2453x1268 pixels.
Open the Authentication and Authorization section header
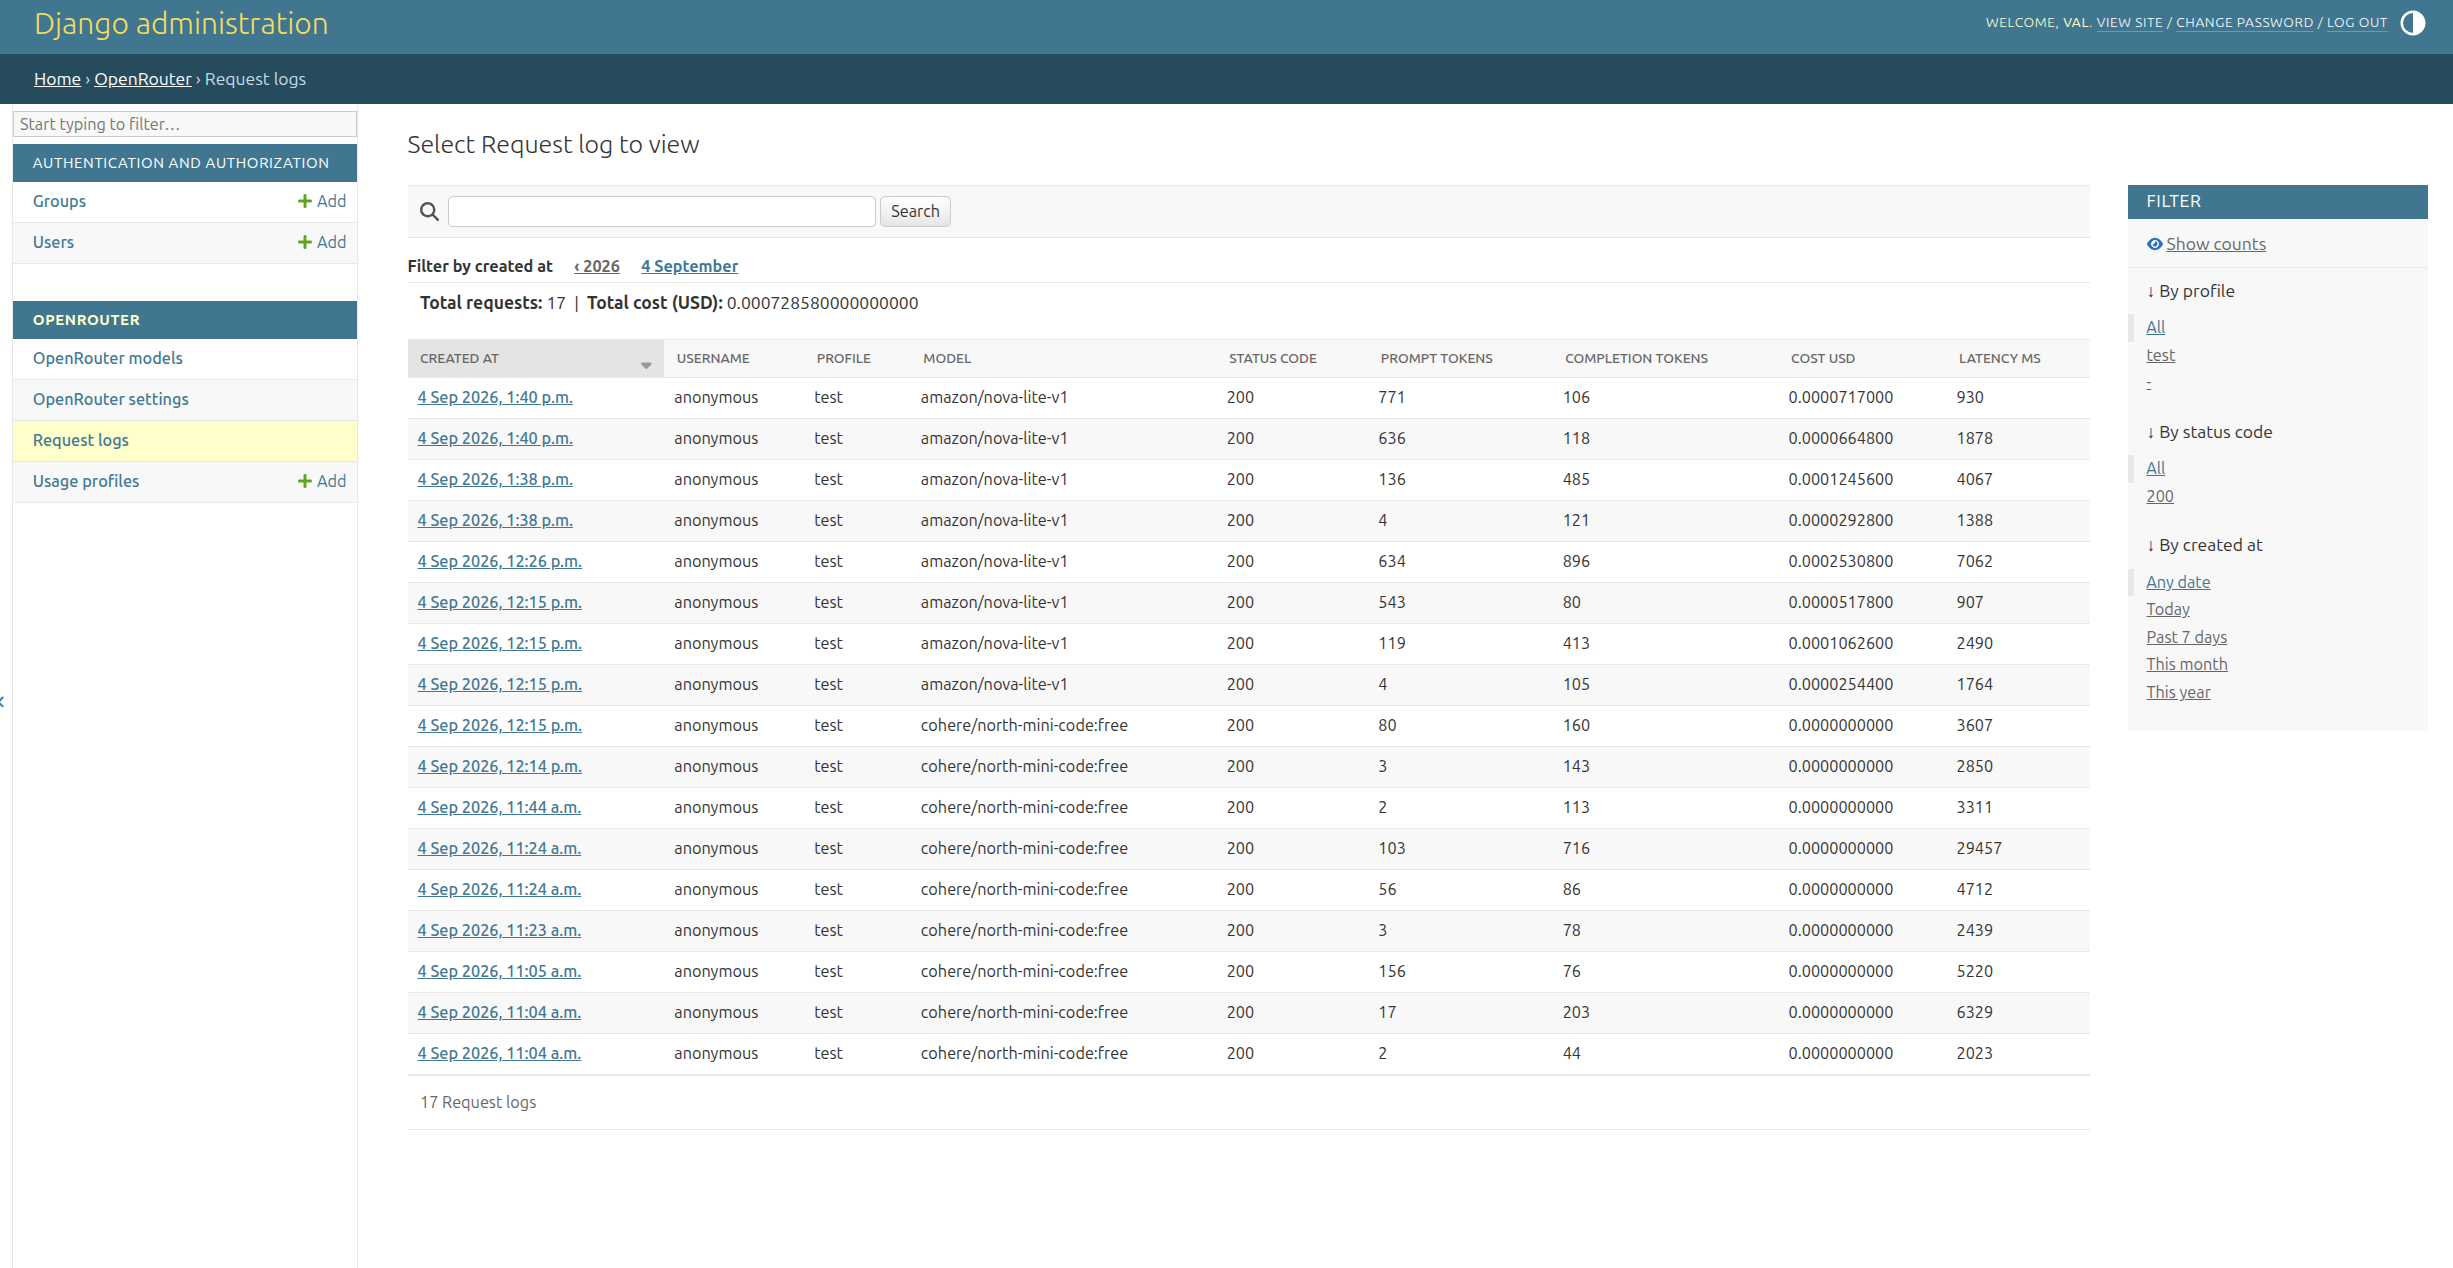coord(181,163)
